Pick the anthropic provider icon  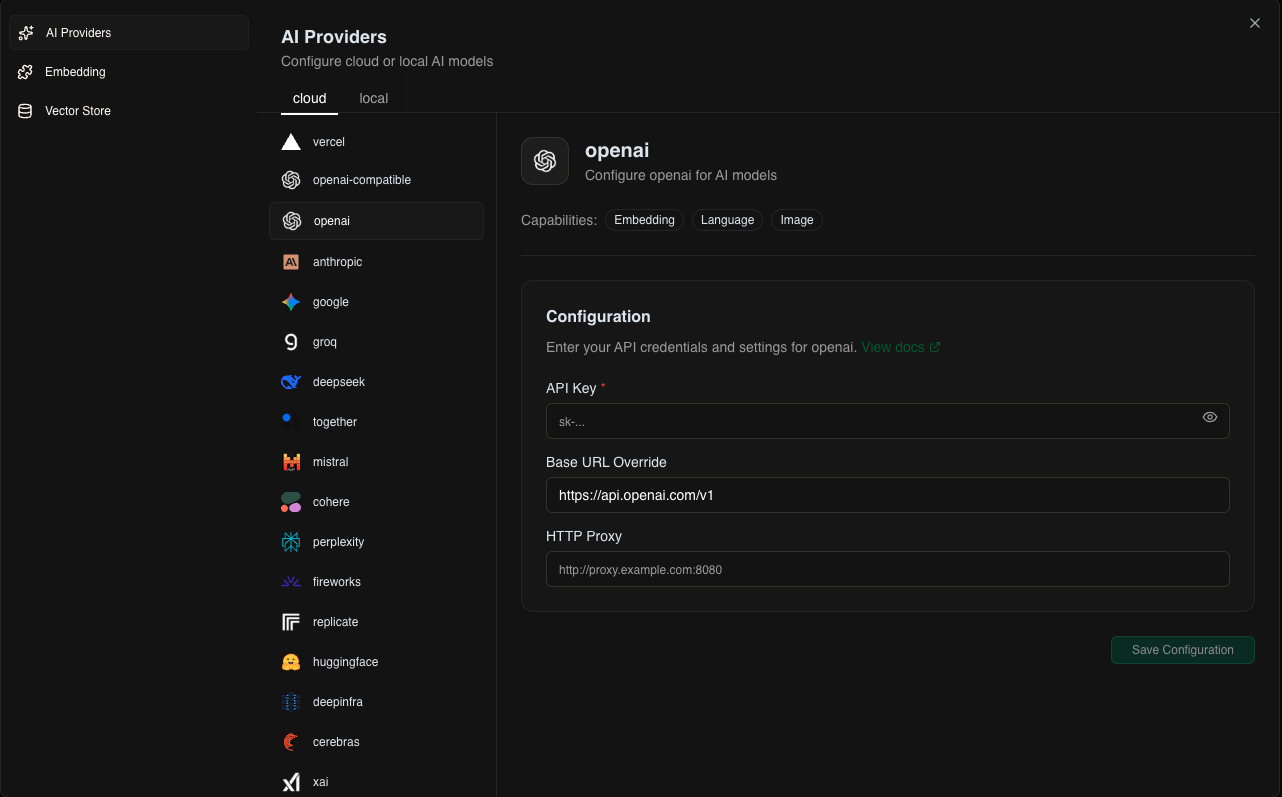coord(291,262)
